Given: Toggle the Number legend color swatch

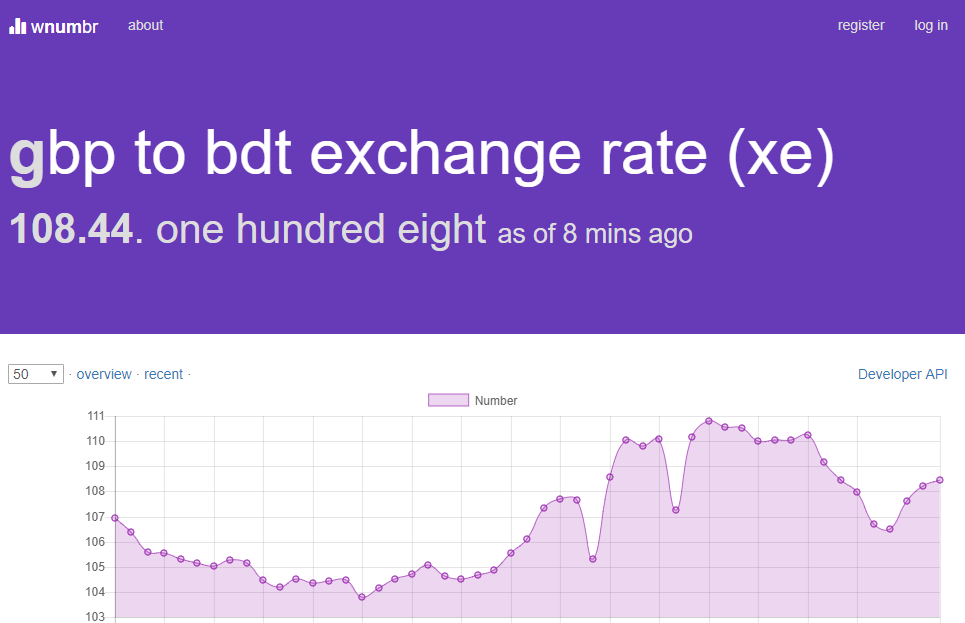Looking at the screenshot, I should pos(448,400).
